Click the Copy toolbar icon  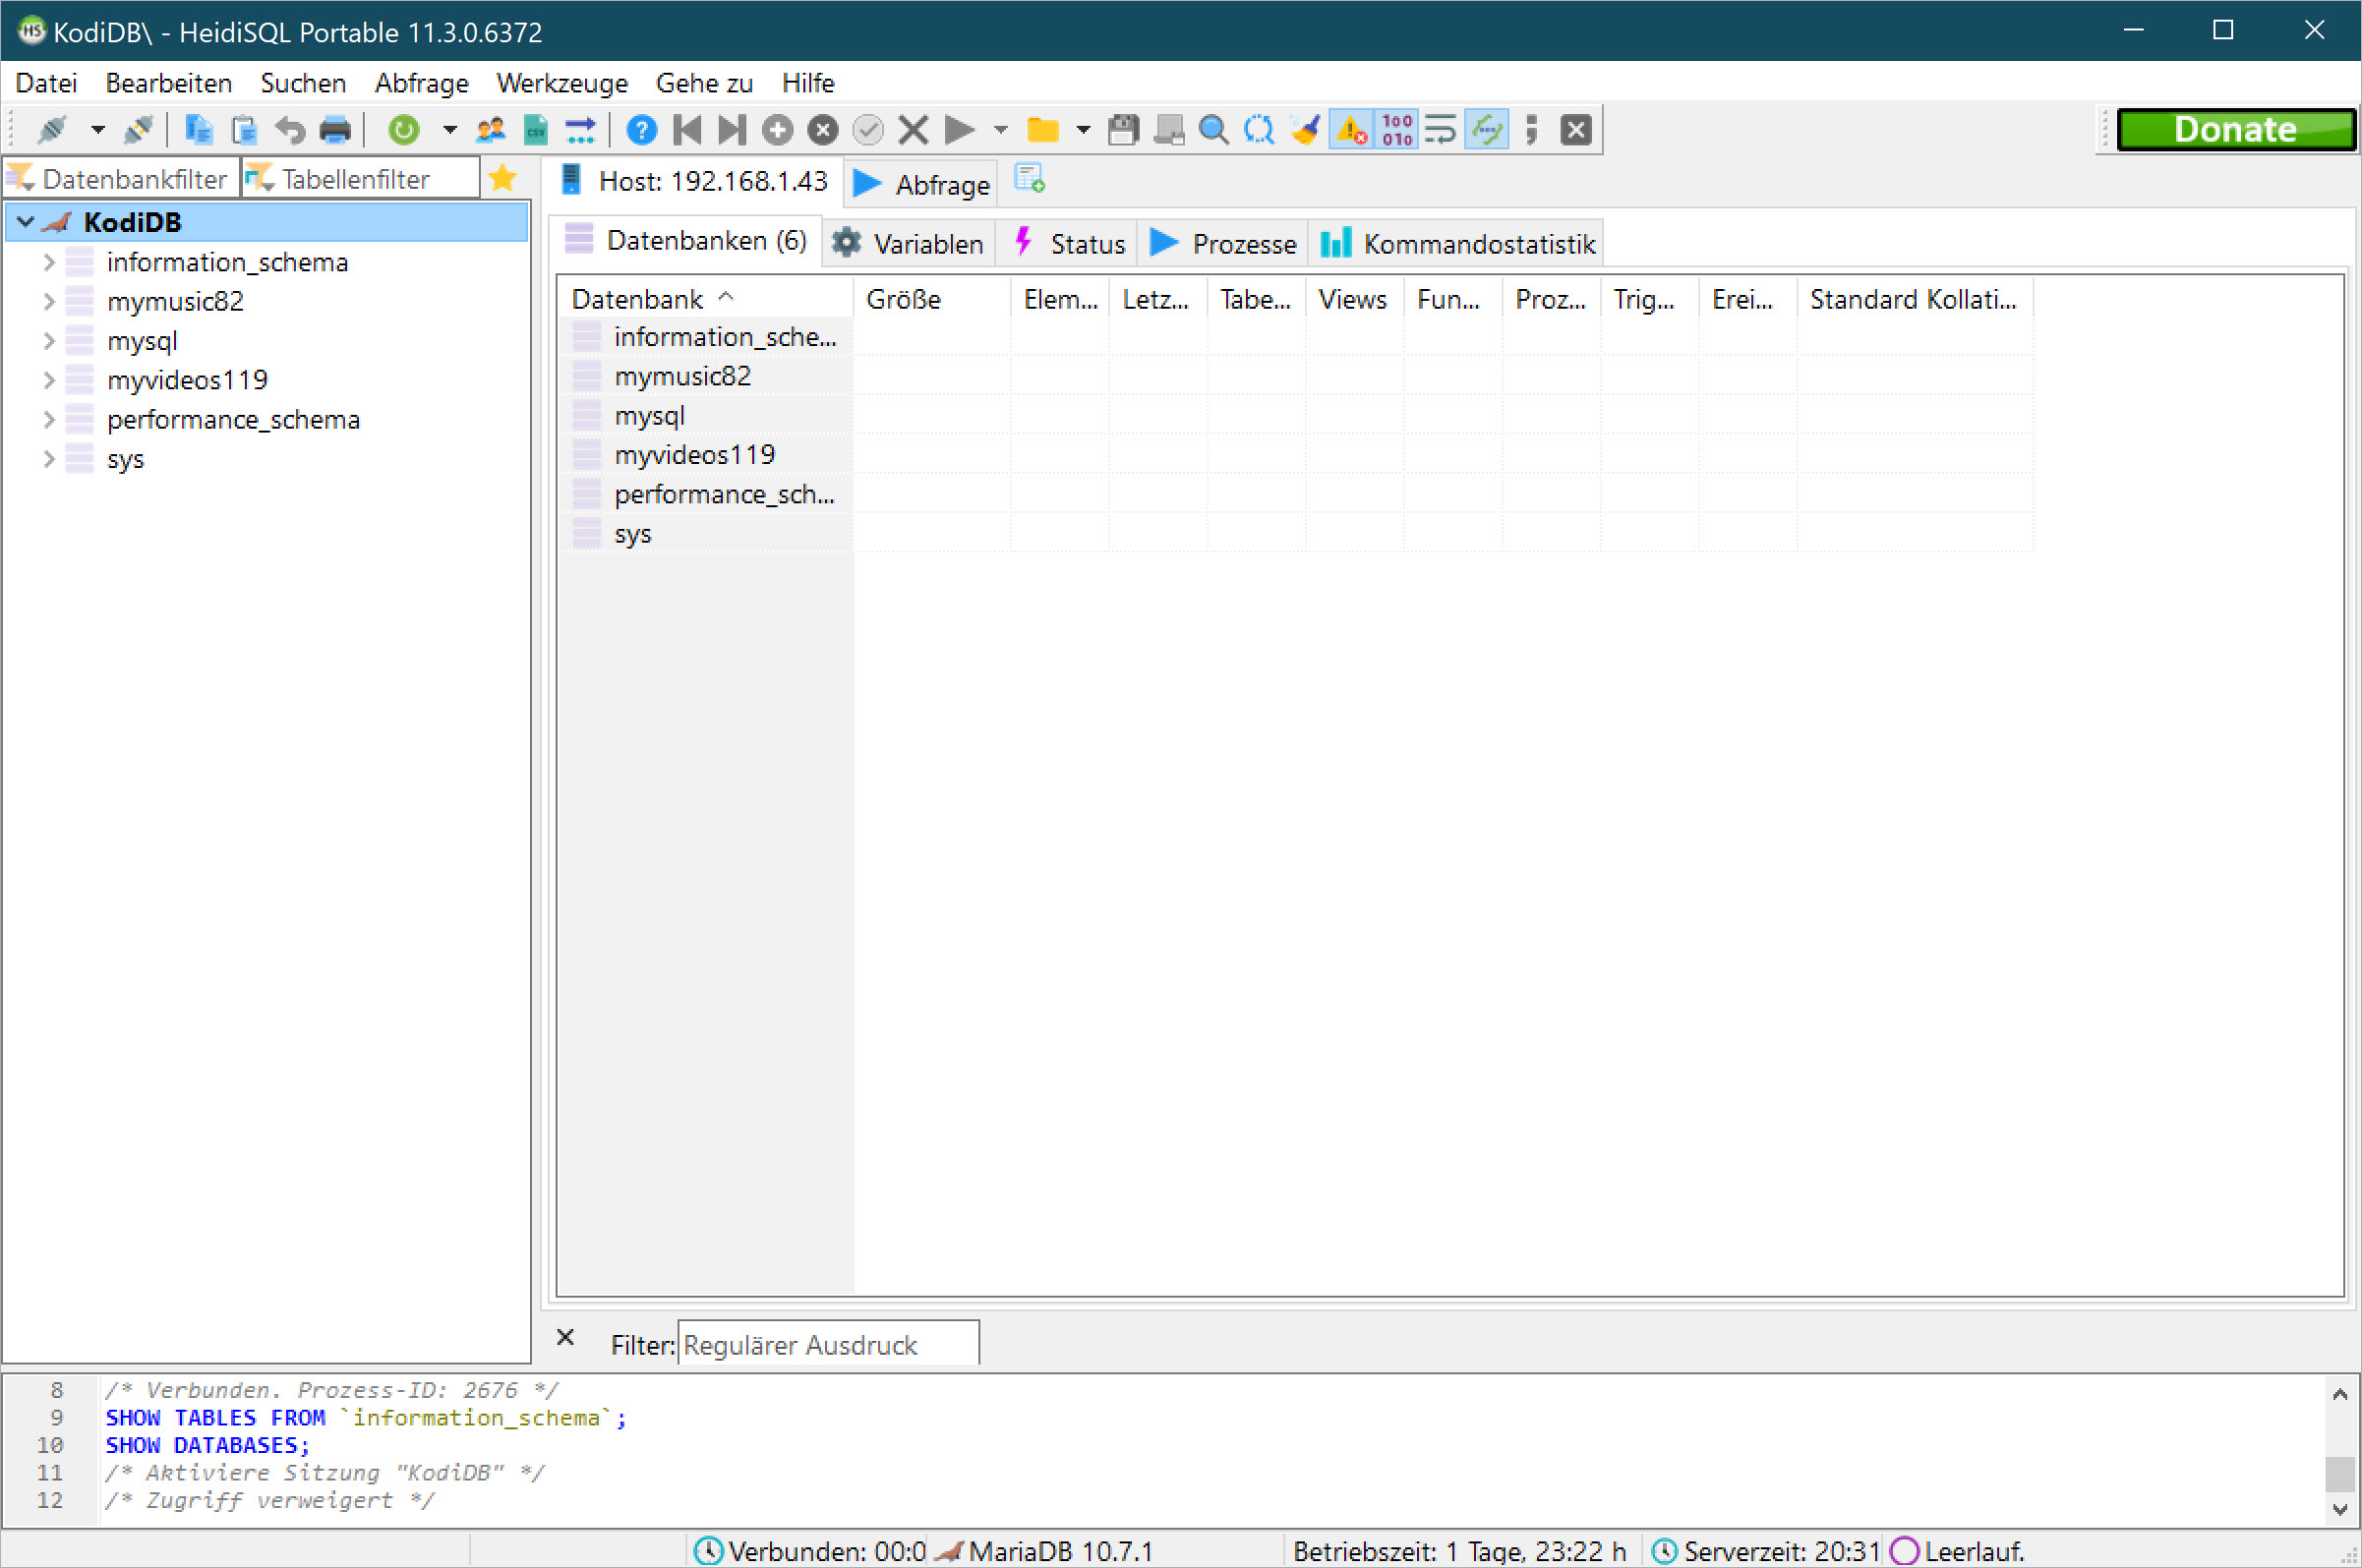tap(199, 129)
